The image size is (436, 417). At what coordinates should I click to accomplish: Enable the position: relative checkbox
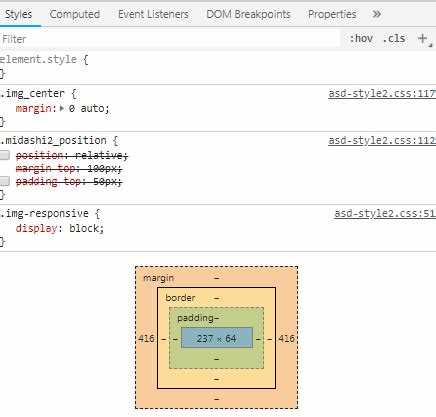tap(4, 155)
